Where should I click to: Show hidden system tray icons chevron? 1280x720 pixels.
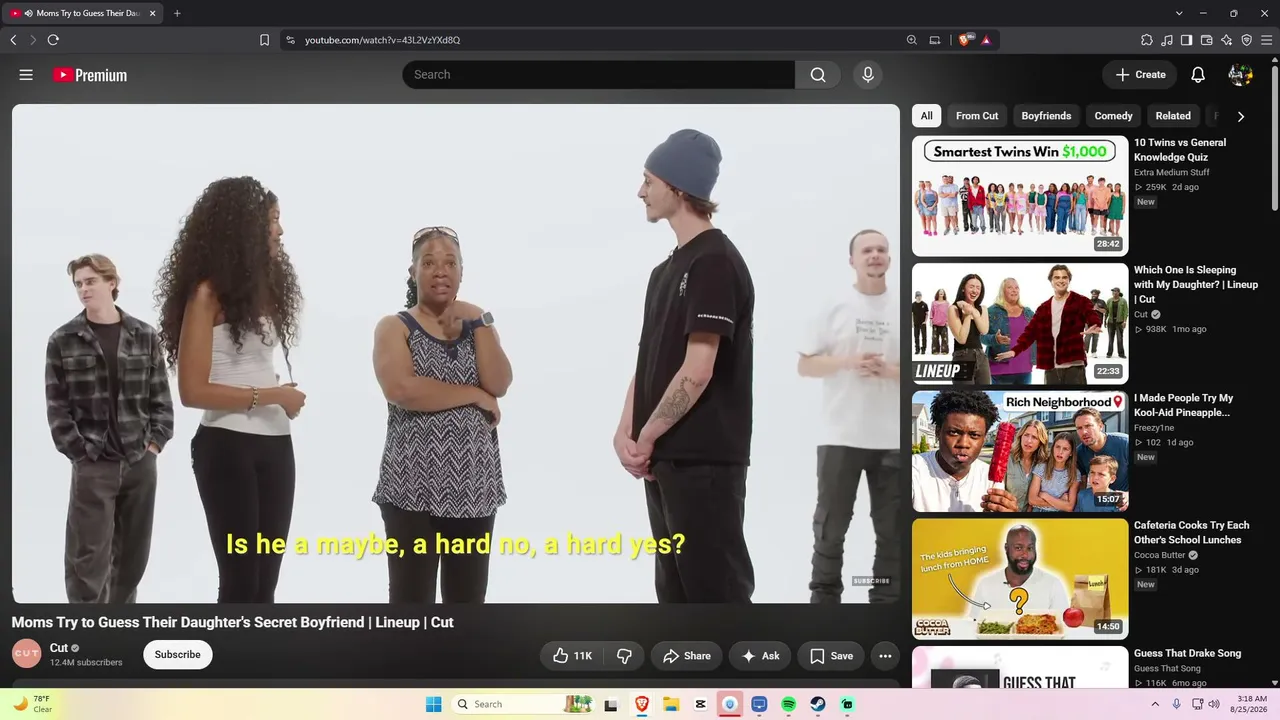1155,704
